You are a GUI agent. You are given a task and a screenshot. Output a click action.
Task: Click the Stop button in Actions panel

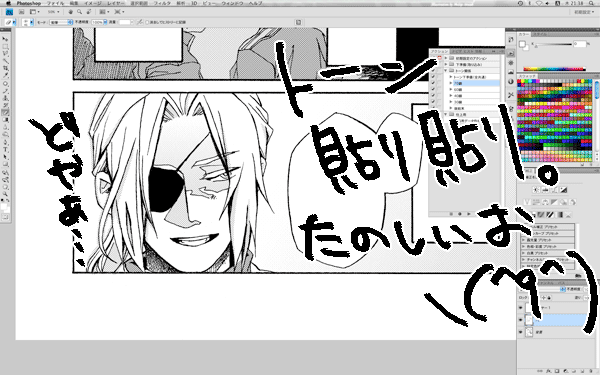(x=451, y=214)
